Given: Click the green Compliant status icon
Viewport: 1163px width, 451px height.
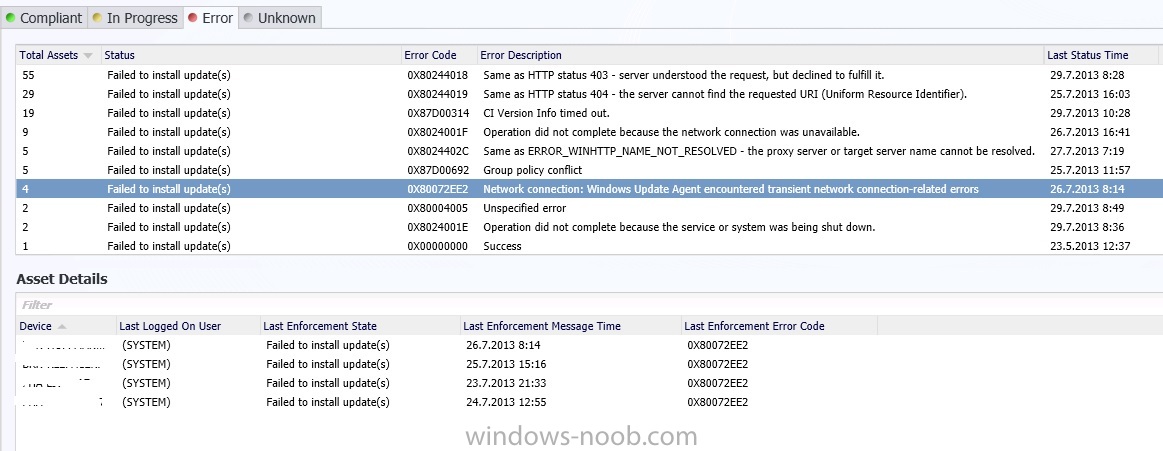Looking at the screenshot, I should (x=10, y=18).
